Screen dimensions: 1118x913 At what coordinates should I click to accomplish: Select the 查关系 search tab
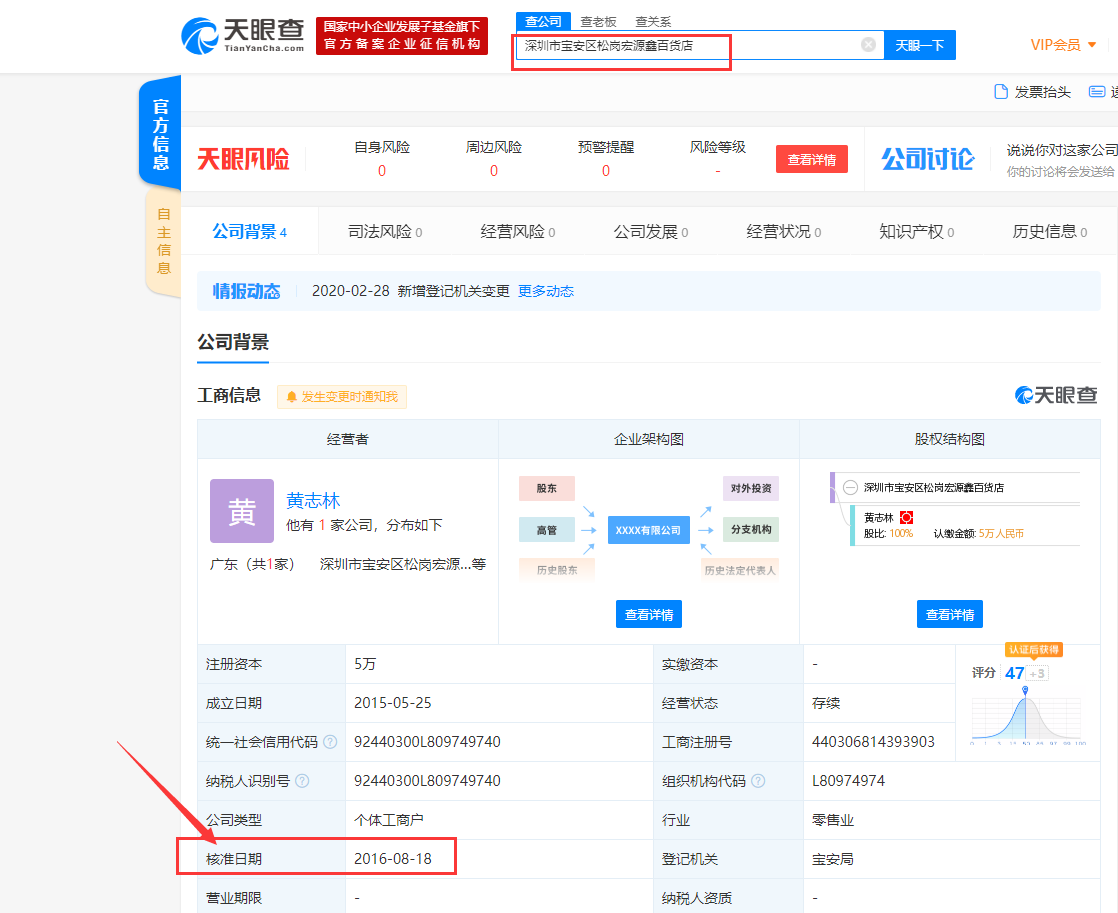(653, 22)
